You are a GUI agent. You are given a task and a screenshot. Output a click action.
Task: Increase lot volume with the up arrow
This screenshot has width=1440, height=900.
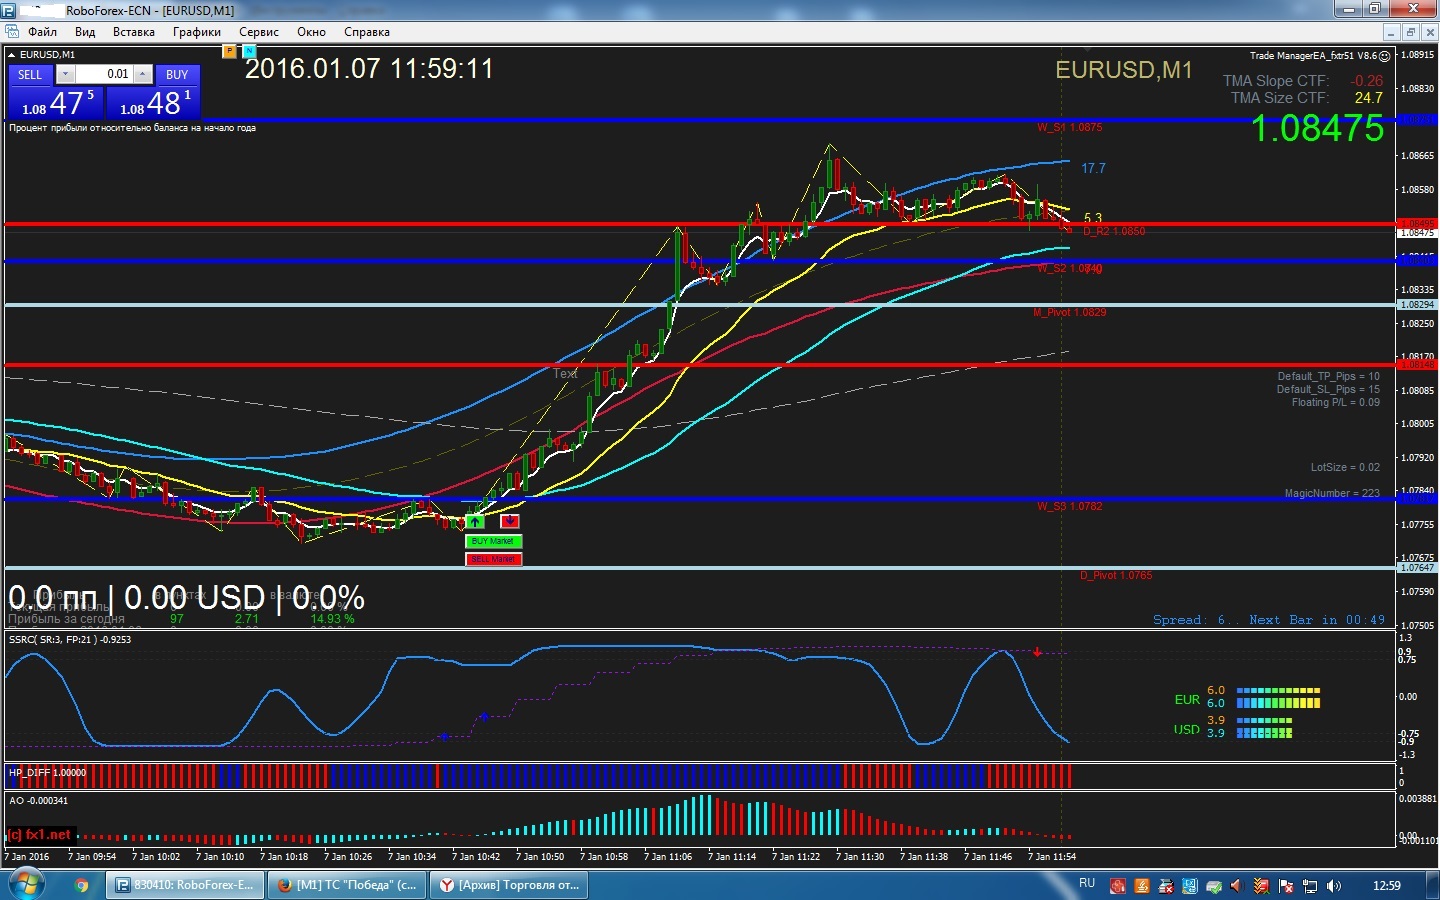pyautogui.click(x=143, y=74)
